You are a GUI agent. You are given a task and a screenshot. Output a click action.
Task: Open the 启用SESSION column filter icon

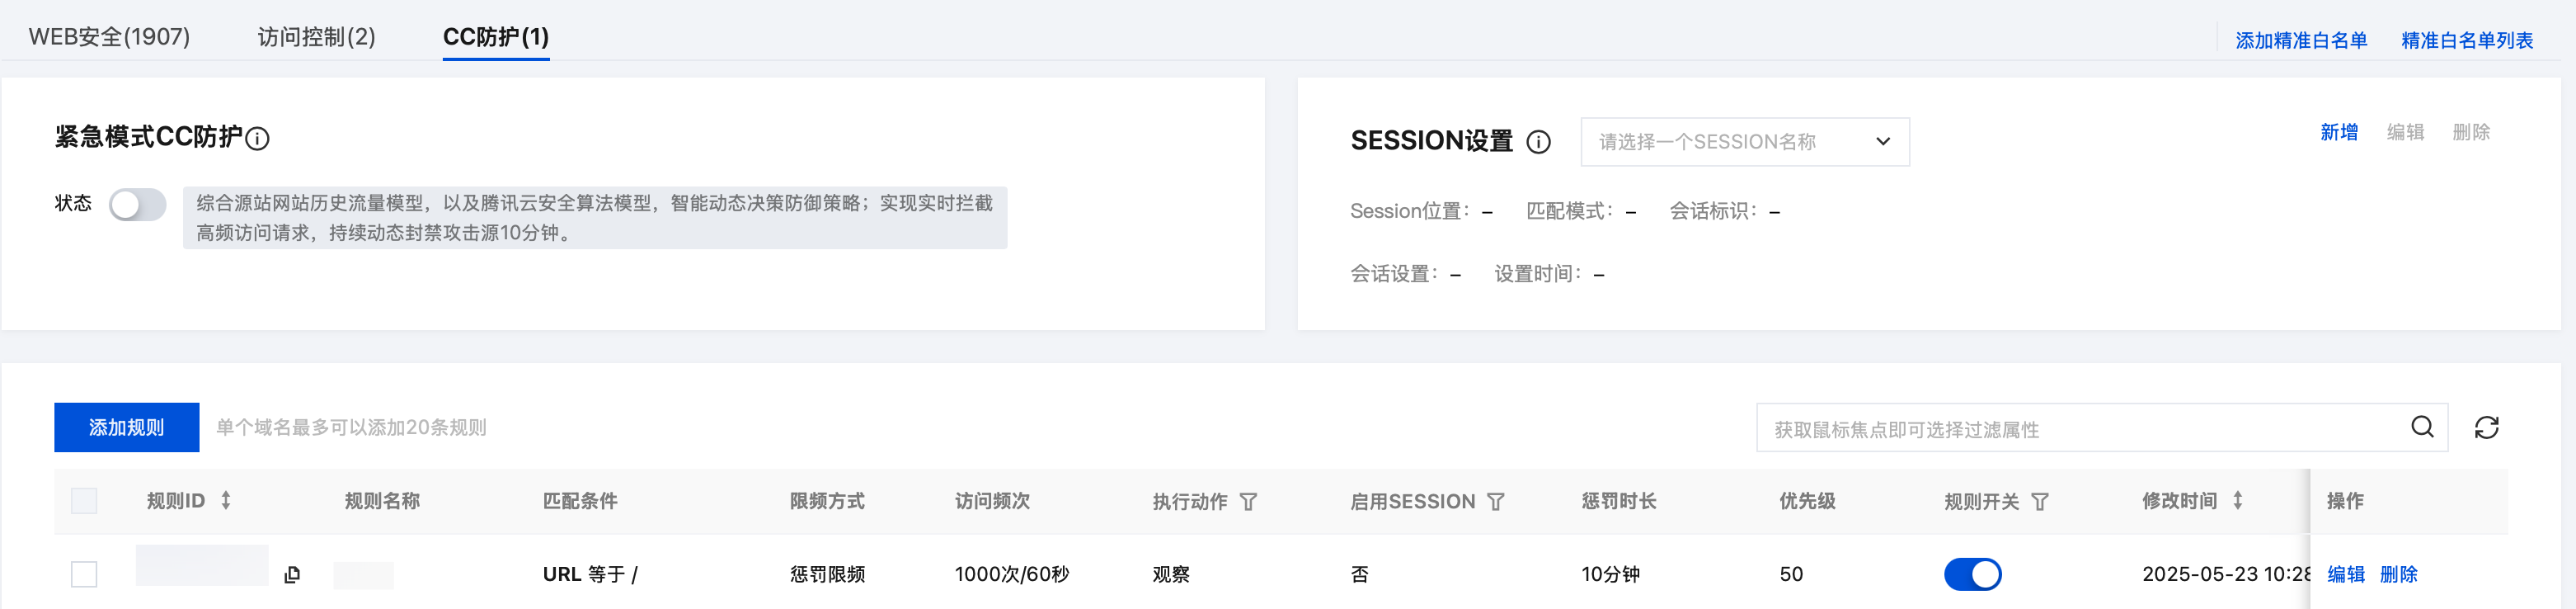click(x=1495, y=502)
